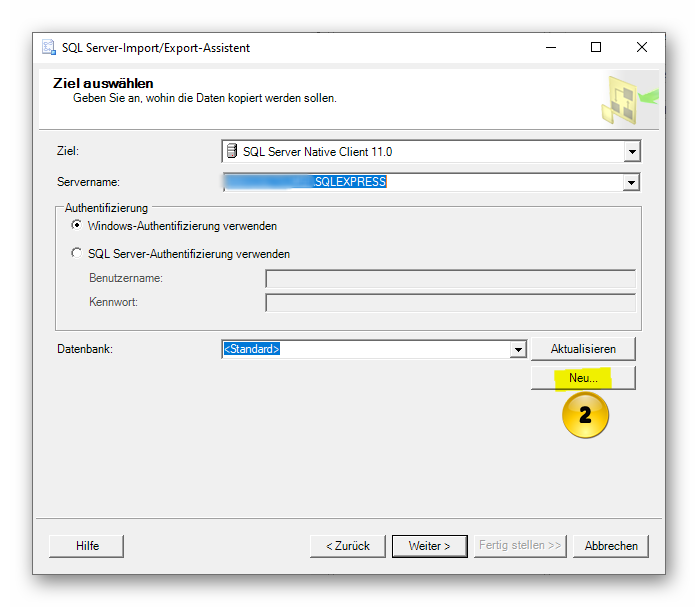698x607 pixels.
Task: Click the database icon in the Ziel field
Action: coord(232,152)
